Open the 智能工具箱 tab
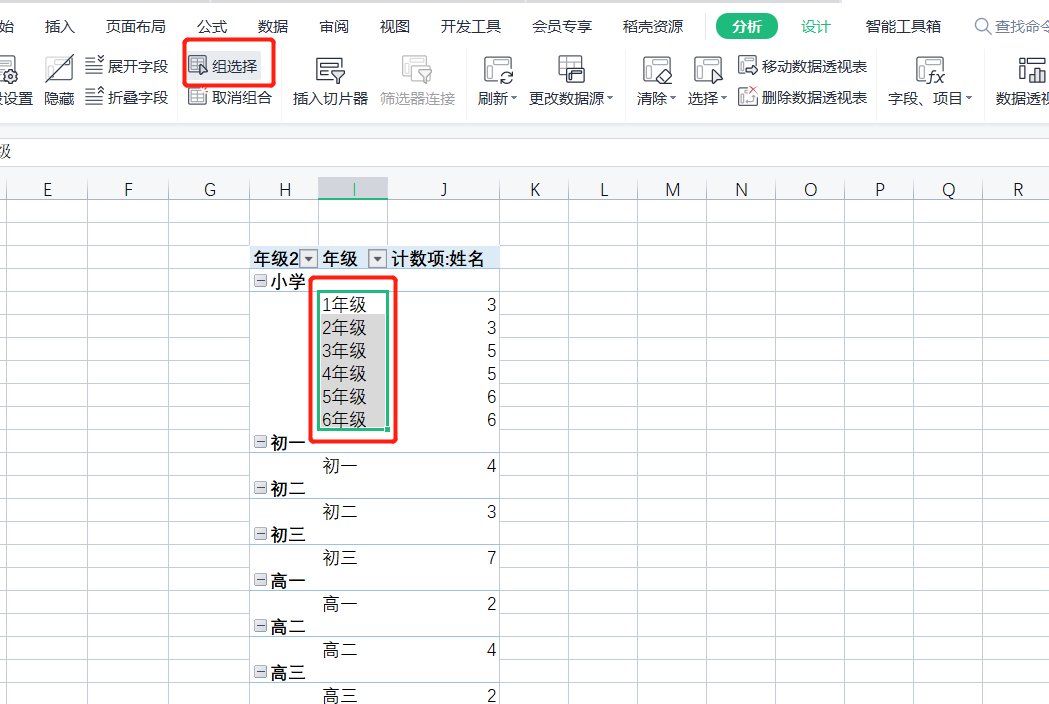The width and height of the screenshot is (1049, 704). pos(903,27)
